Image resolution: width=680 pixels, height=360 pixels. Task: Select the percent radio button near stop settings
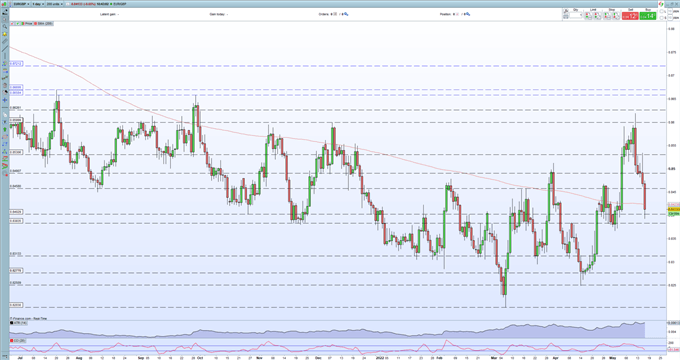click(x=661, y=12)
